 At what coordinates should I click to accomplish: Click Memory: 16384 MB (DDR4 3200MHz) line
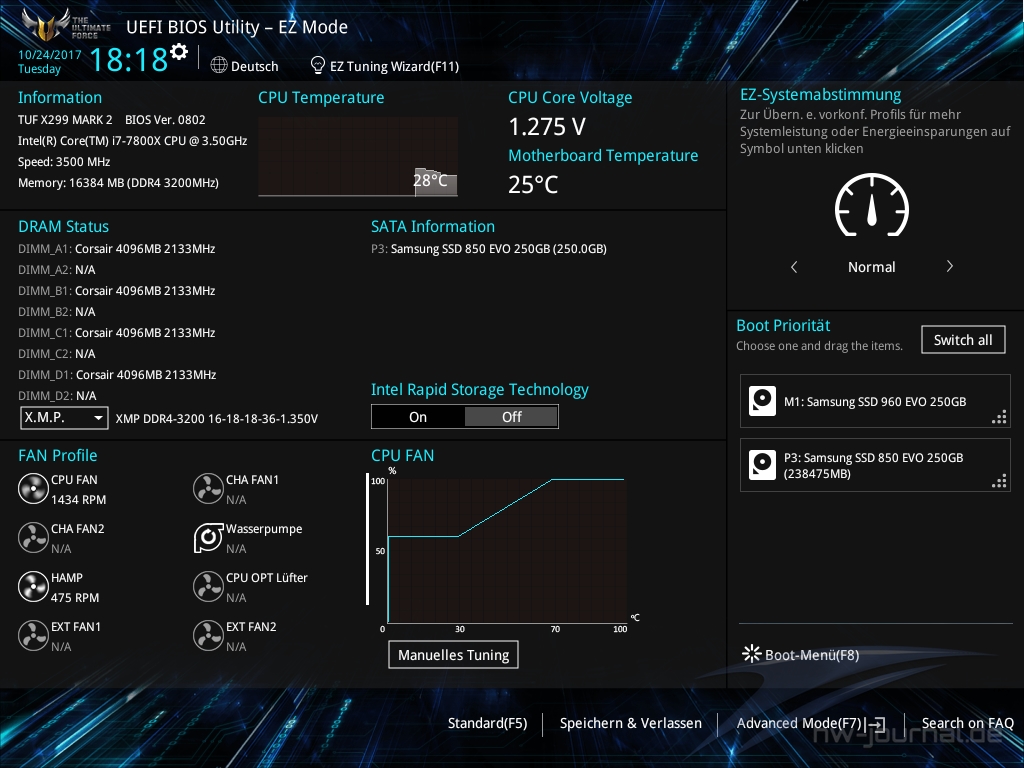[118, 183]
